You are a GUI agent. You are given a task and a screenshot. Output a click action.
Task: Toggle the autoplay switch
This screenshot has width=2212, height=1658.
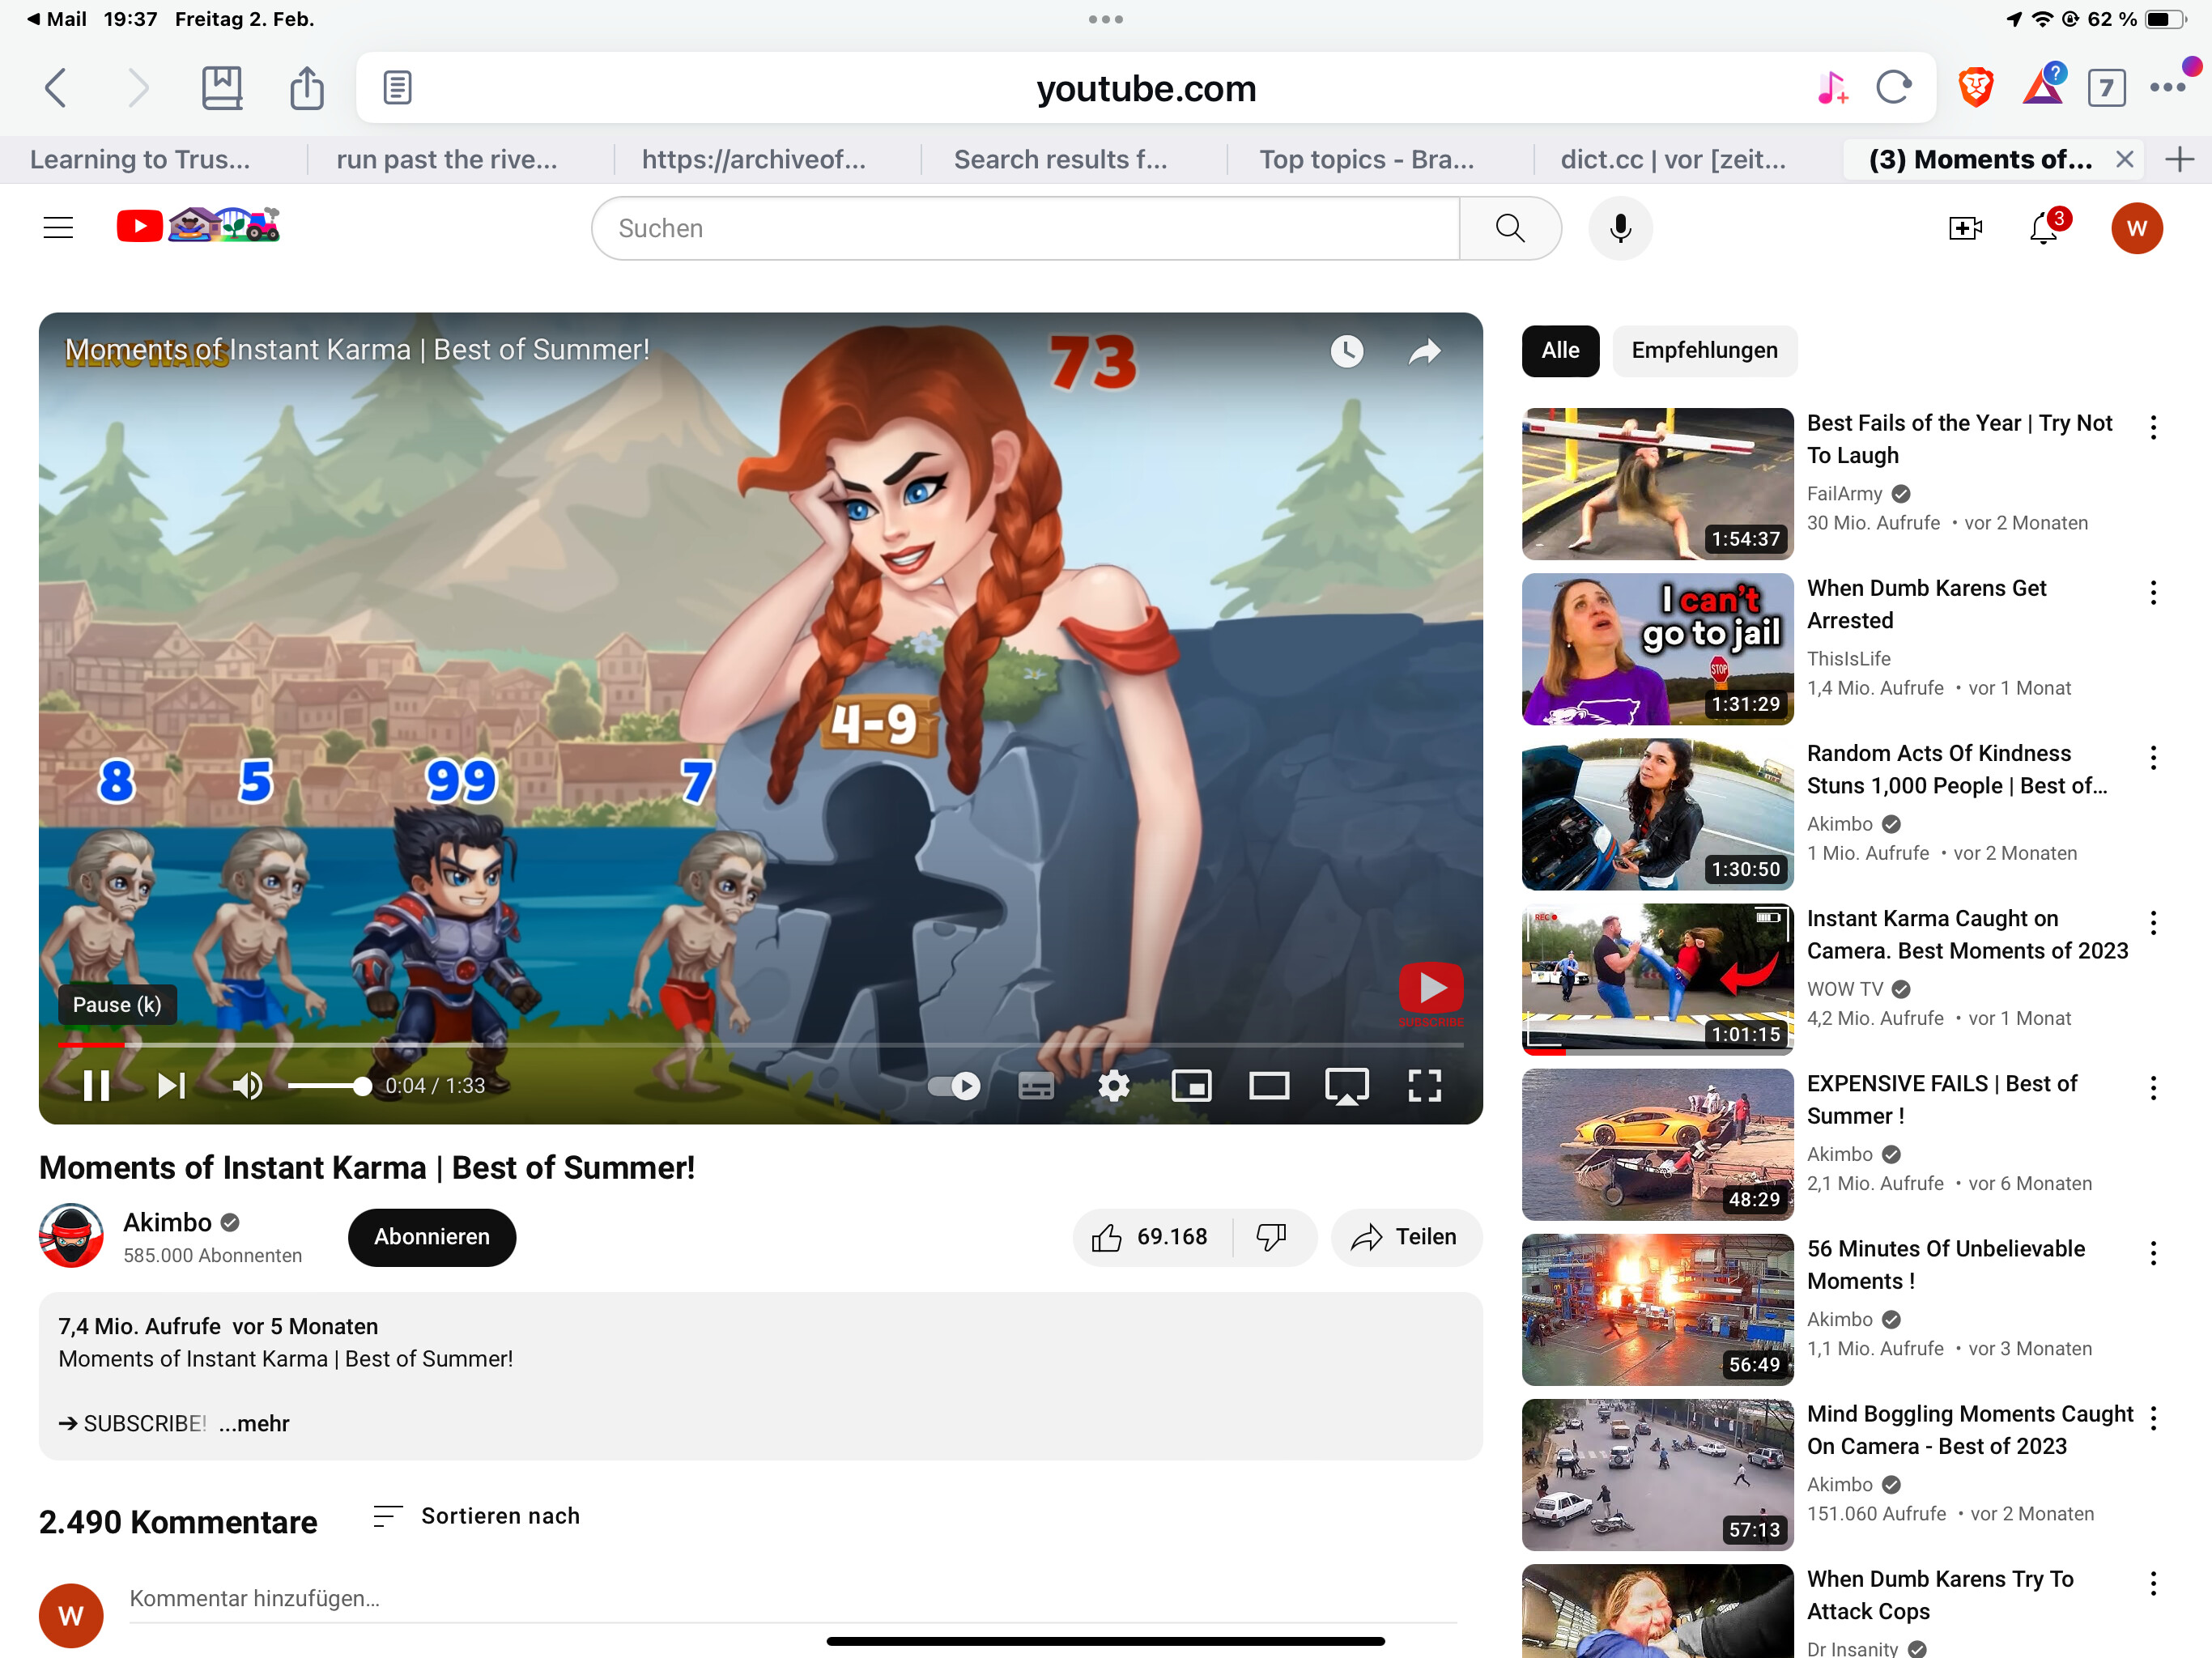click(954, 1086)
